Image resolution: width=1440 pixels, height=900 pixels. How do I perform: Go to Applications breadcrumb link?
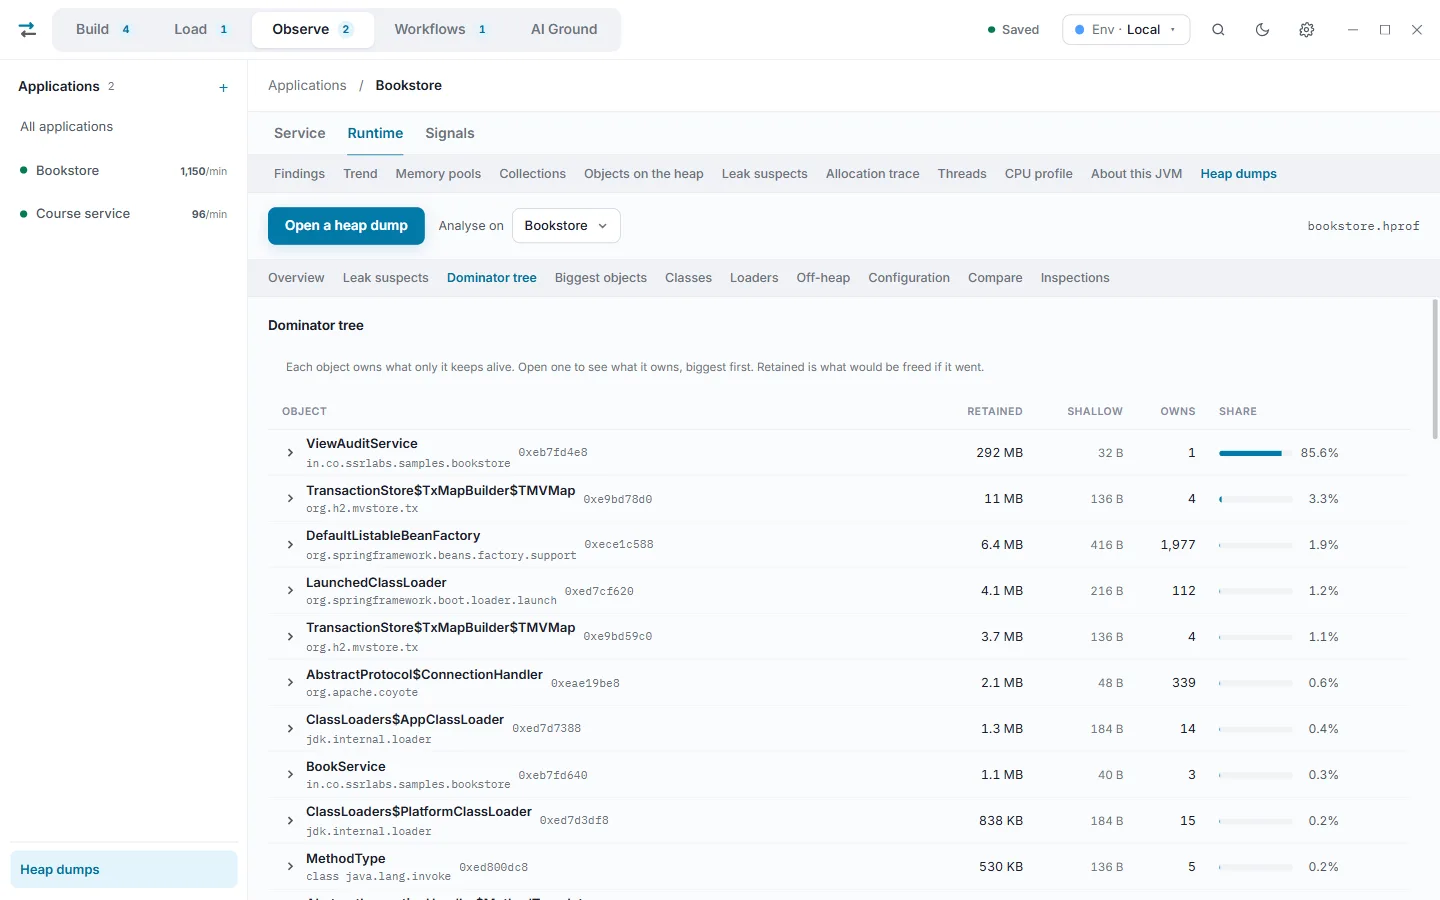click(307, 86)
